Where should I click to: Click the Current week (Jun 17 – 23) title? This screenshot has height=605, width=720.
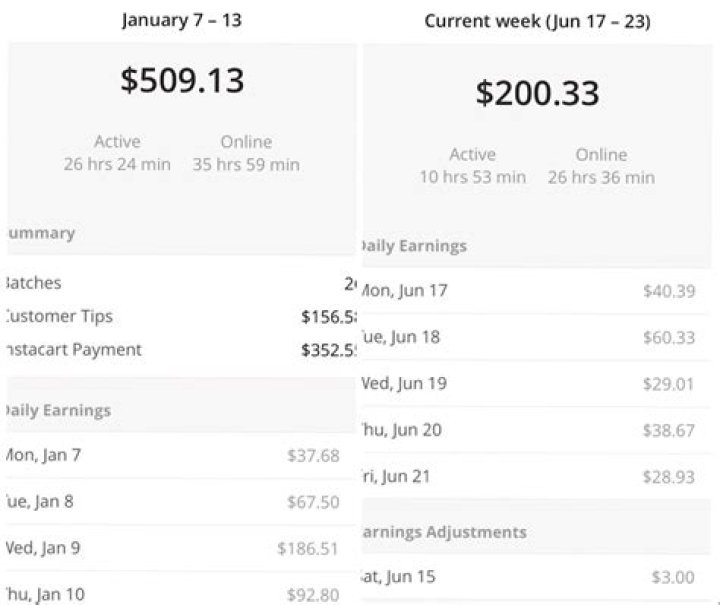pos(538,21)
